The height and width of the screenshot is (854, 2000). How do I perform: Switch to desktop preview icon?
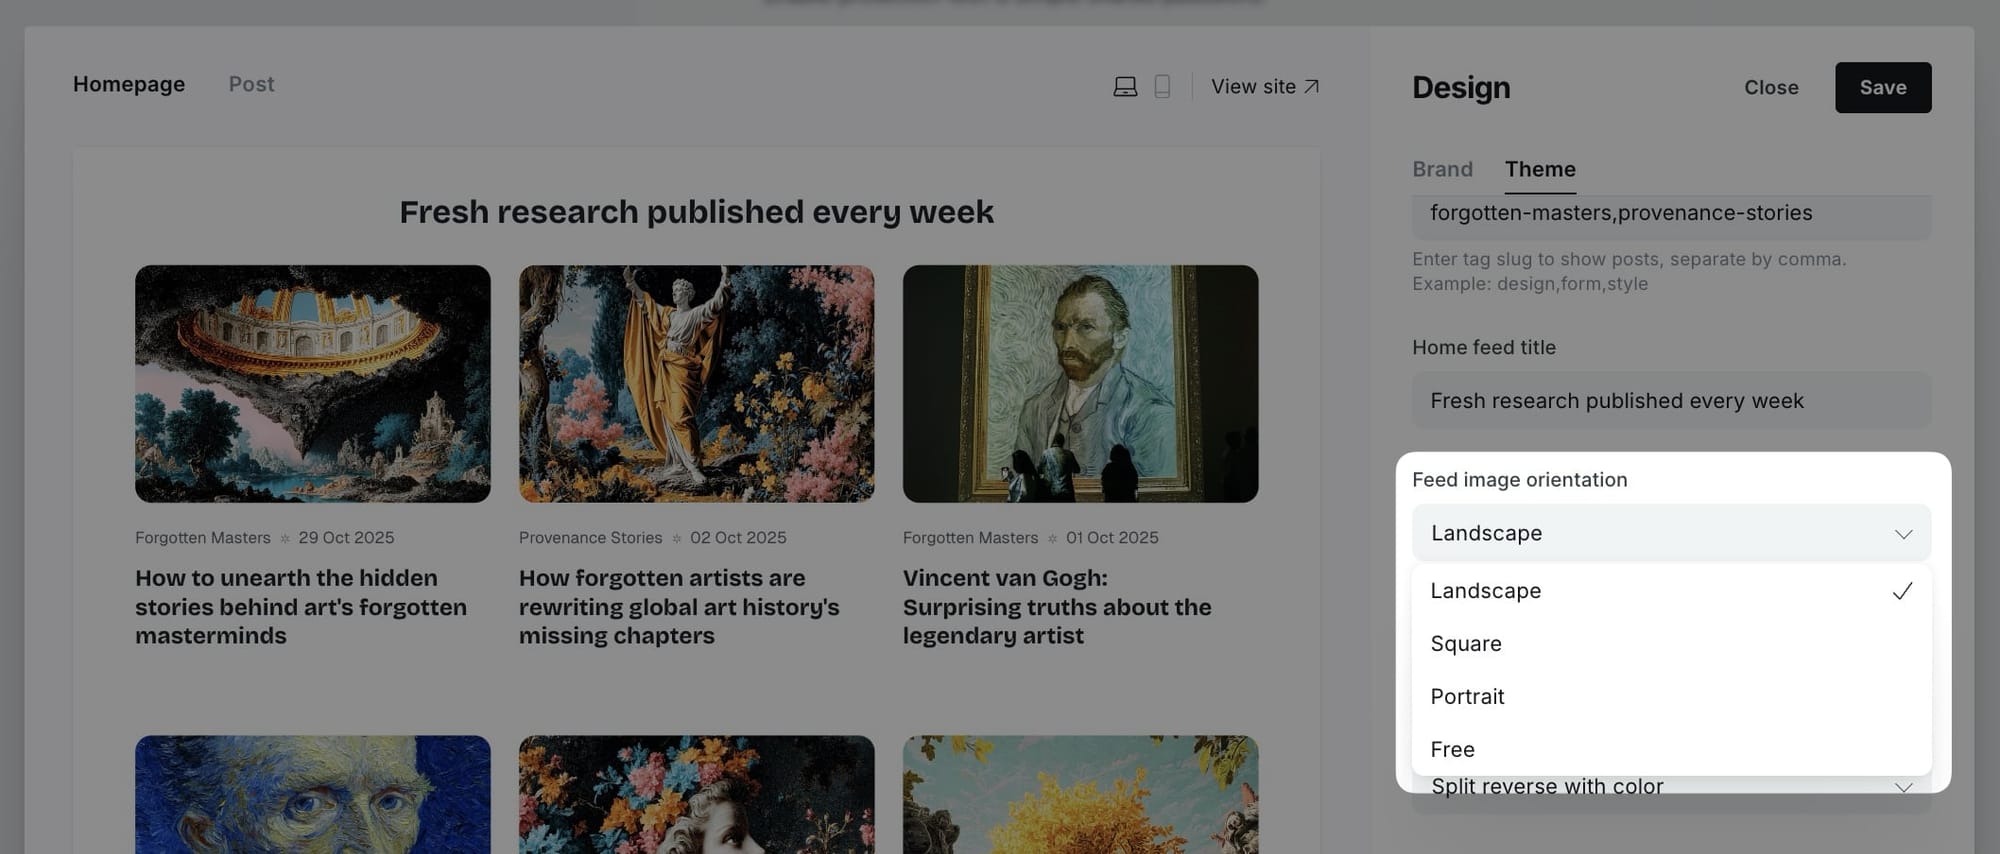pos(1125,87)
